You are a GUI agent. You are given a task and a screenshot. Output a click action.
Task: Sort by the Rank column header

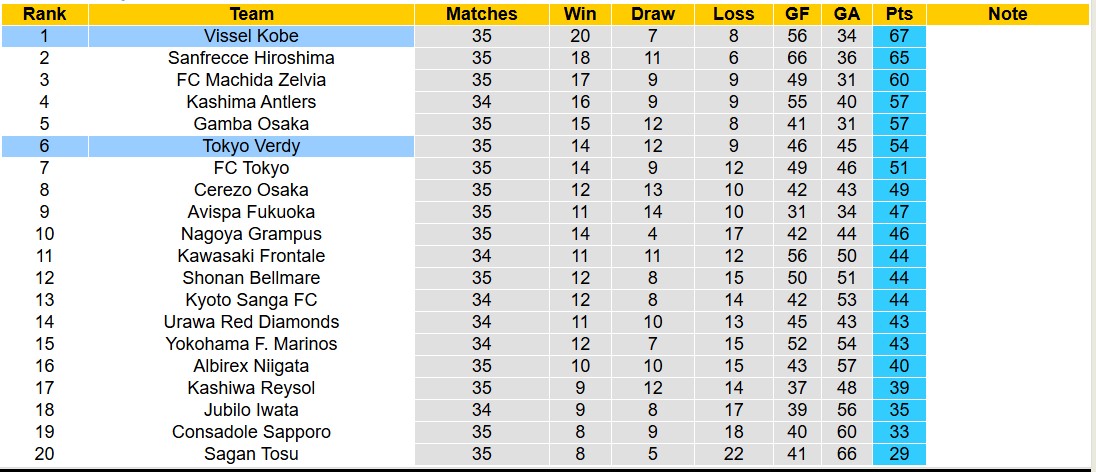click(44, 14)
